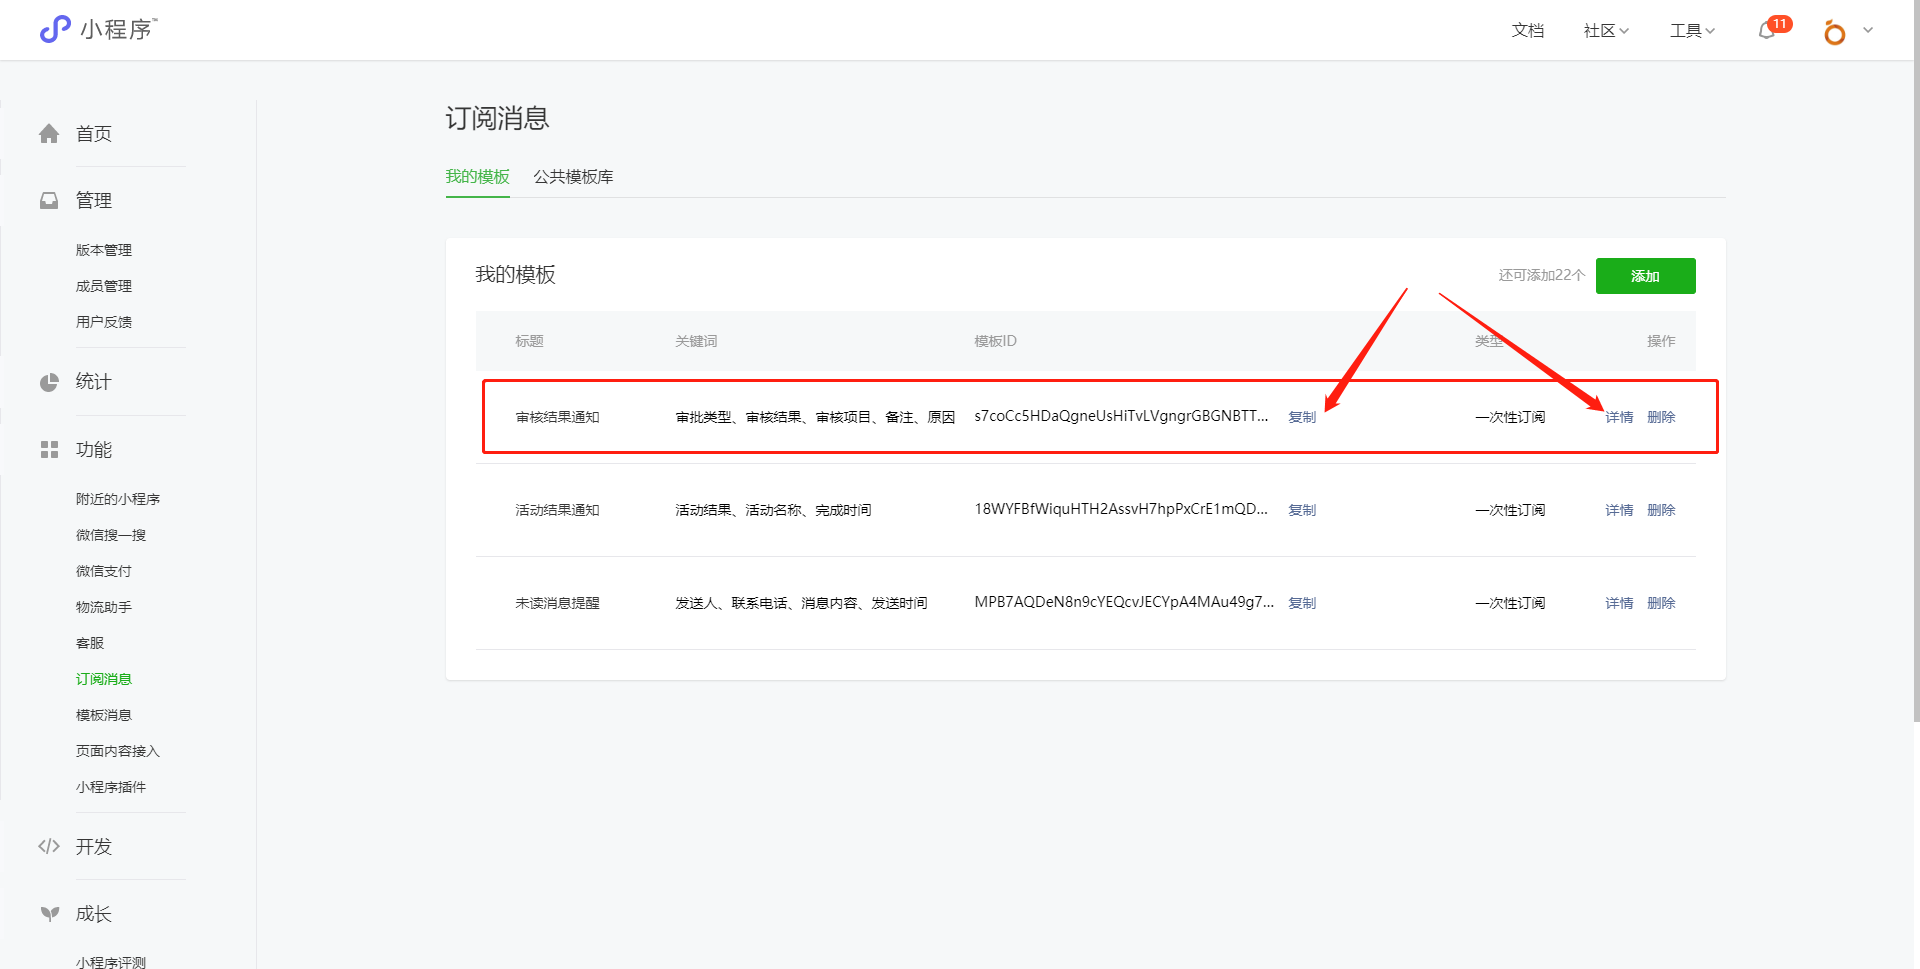Select 功能 section in sidebar
The width and height of the screenshot is (1920, 969).
(94, 450)
